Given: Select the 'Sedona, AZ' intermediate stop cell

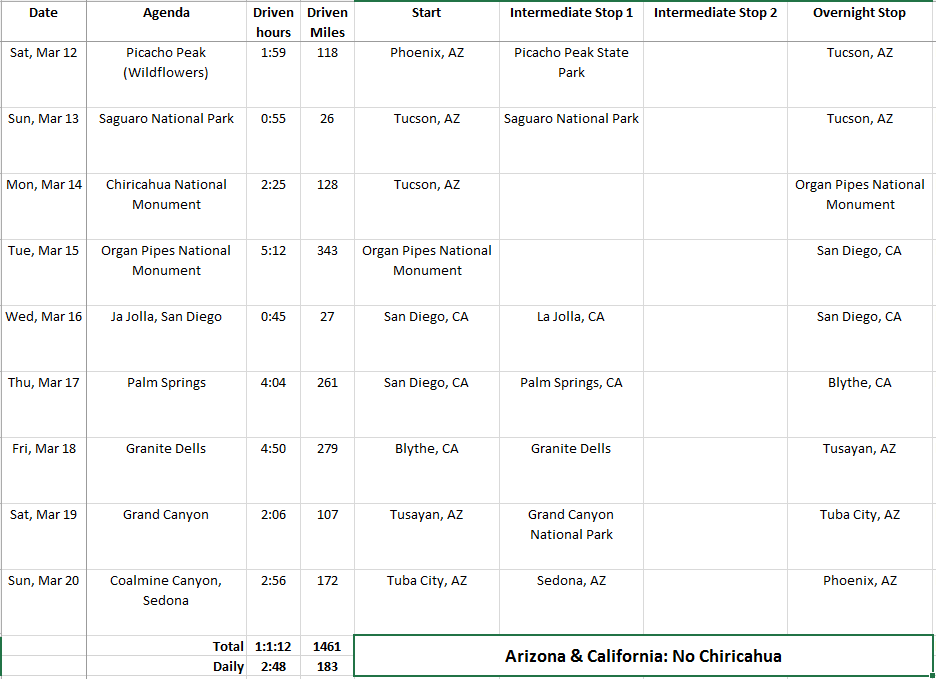Looking at the screenshot, I should point(571,581).
